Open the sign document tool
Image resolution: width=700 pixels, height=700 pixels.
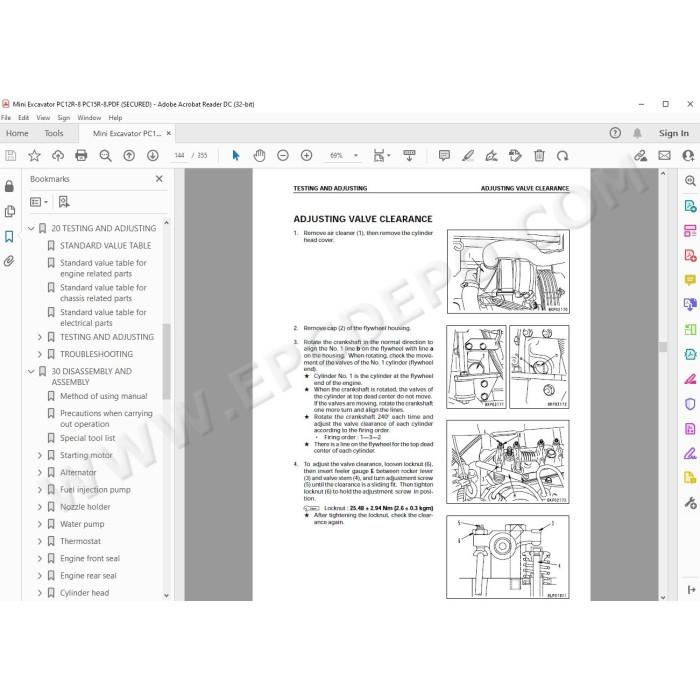[492, 155]
